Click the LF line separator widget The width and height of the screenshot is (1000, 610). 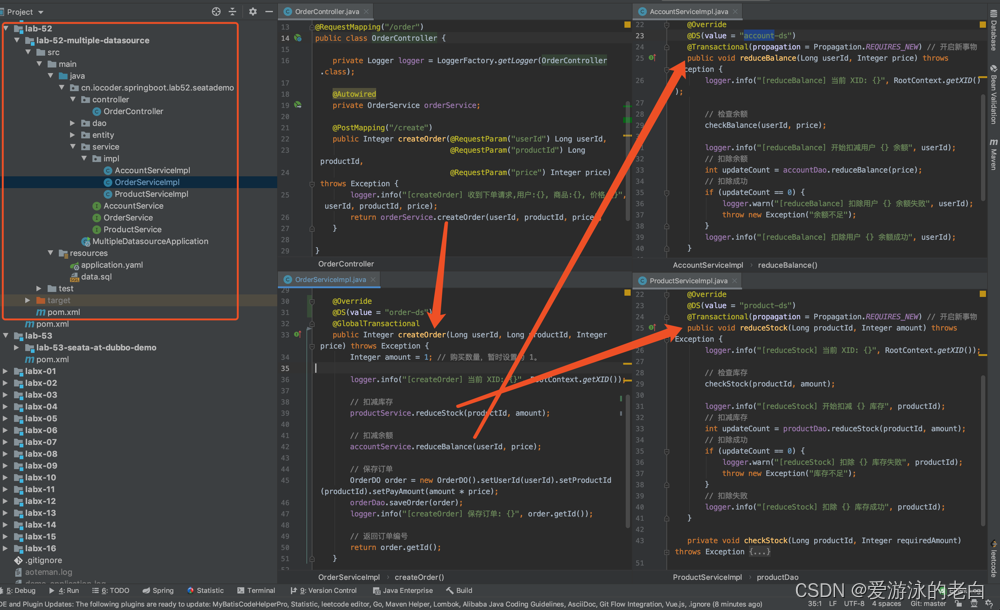coord(832,604)
